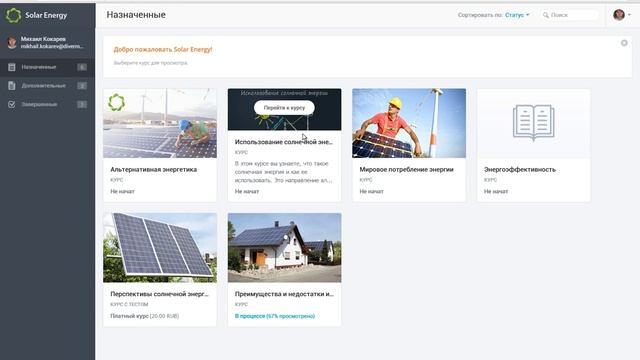Click the Энергоэффективность course title

520,169
